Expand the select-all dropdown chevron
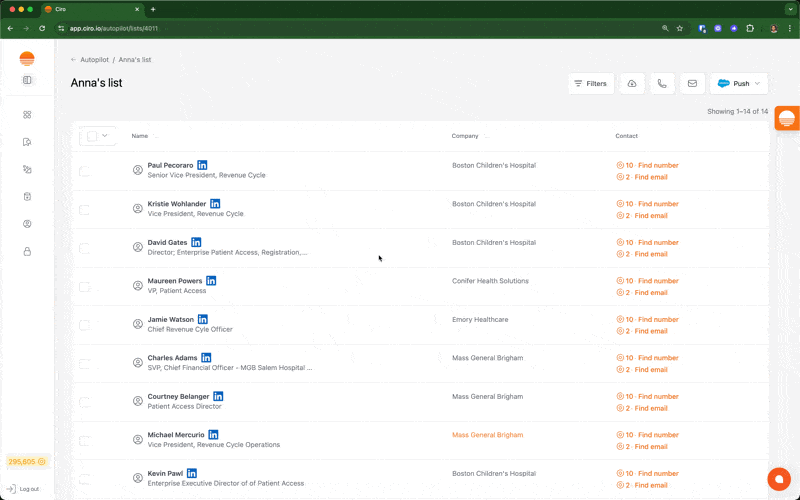 click(105, 136)
